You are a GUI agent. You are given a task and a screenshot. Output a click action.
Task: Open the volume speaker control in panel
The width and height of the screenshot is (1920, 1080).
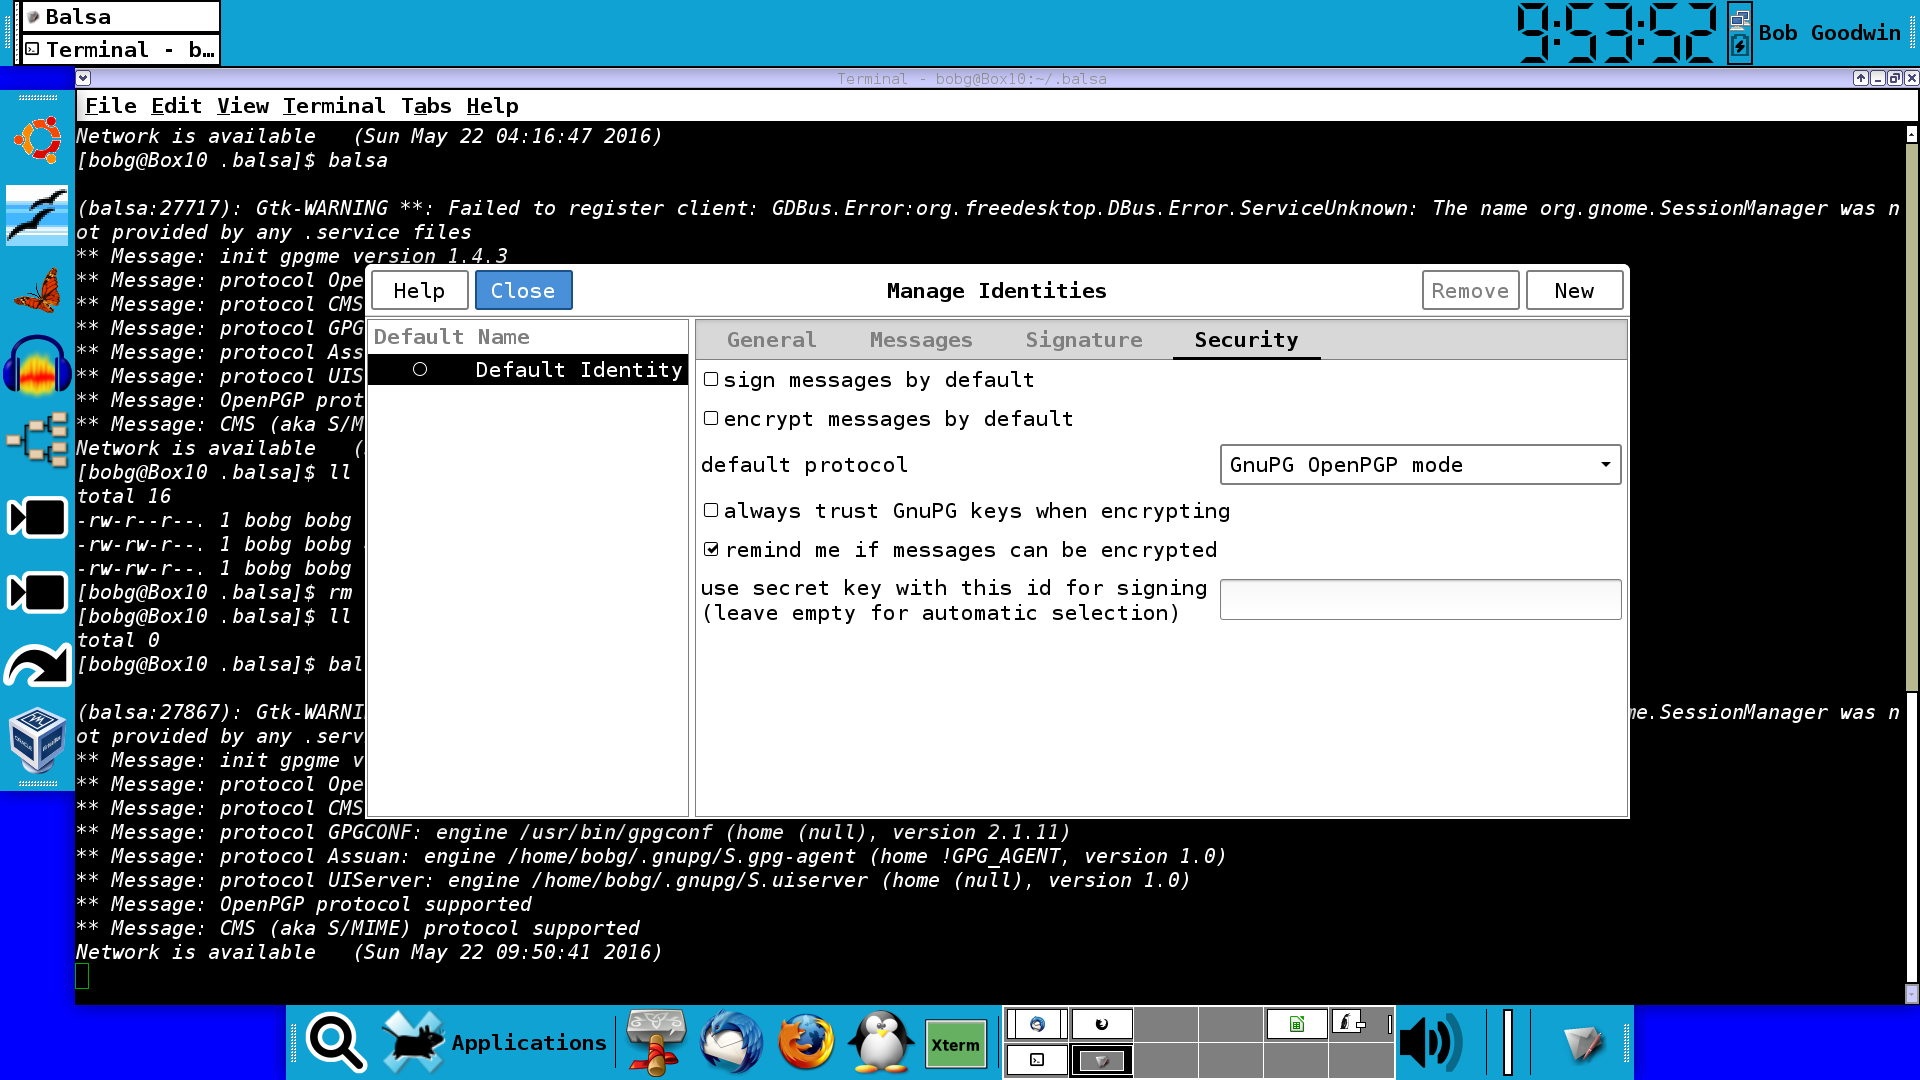click(1431, 1042)
